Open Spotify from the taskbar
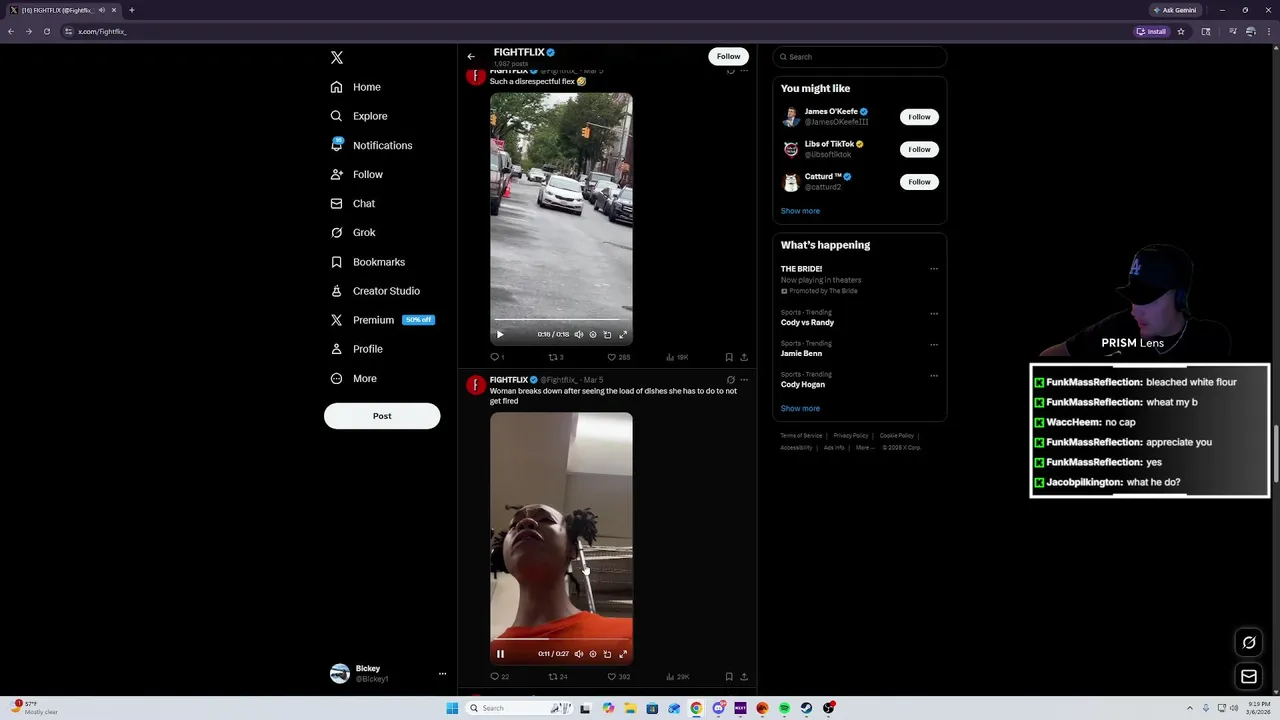Image resolution: width=1280 pixels, height=720 pixels. click(x=784, y=708)
